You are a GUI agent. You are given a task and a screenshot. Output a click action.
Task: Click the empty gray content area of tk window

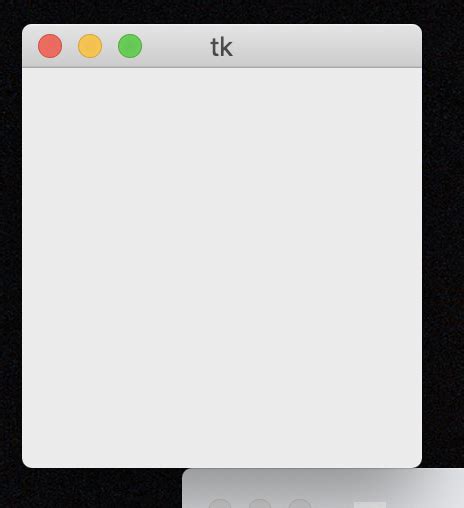pyautogui.click(x=222, y=267)
